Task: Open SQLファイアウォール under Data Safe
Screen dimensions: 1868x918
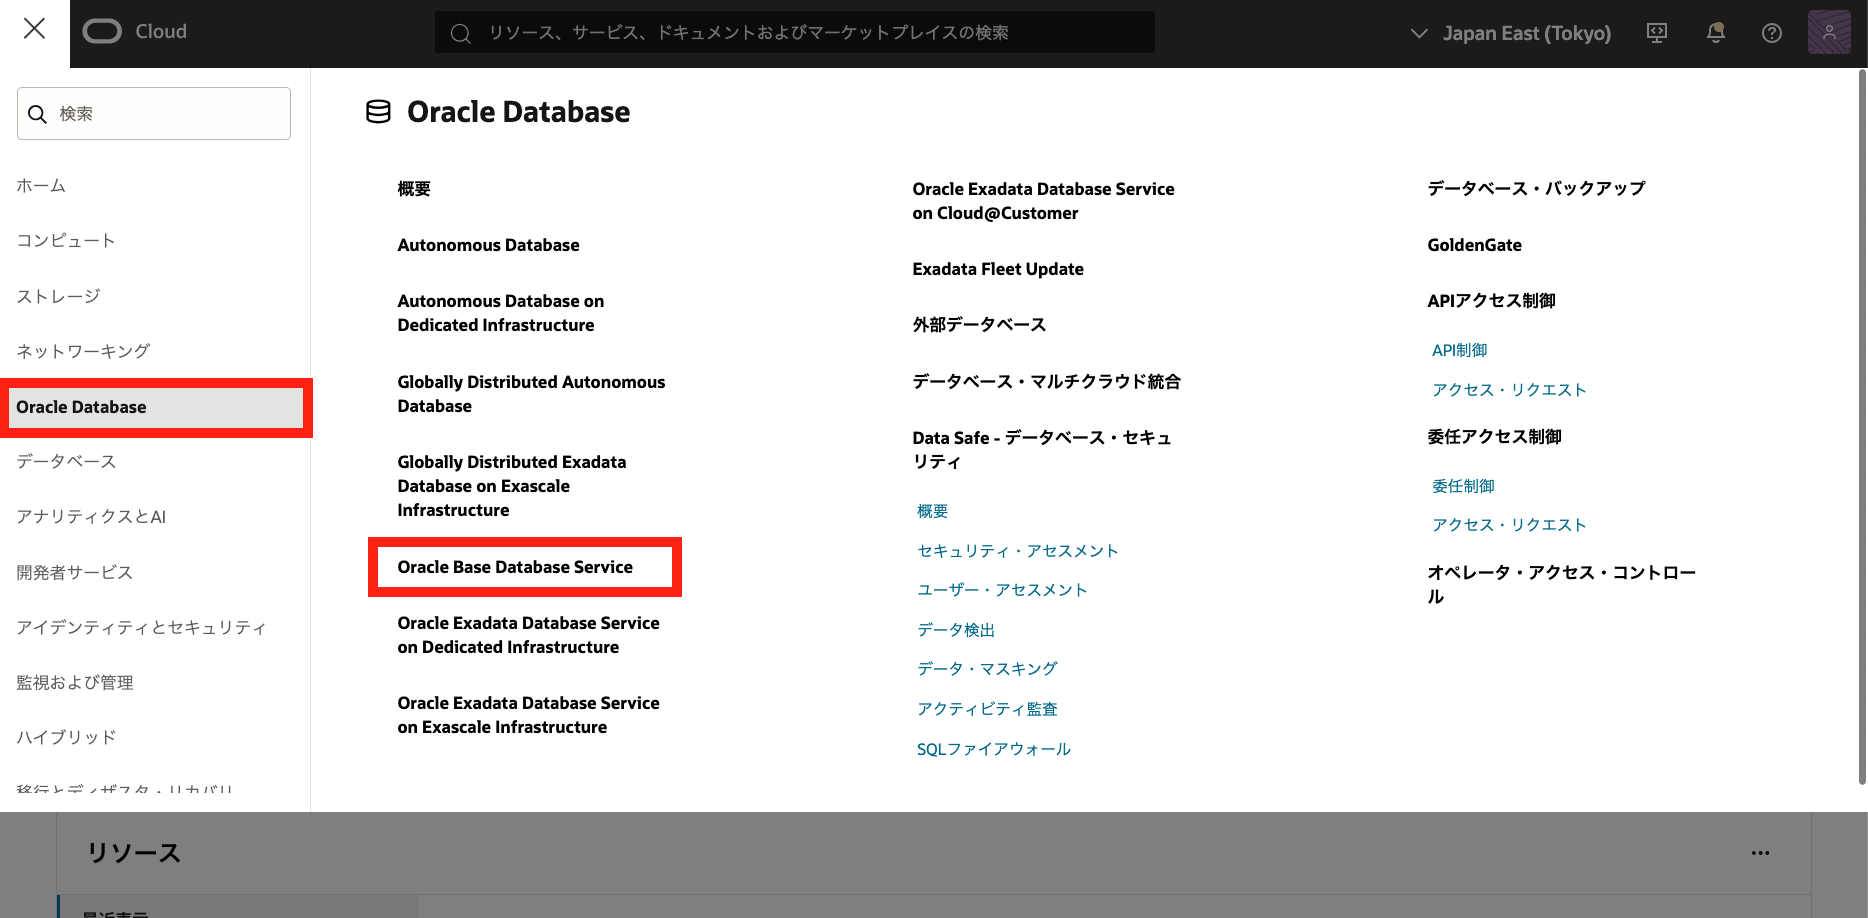Action: pyautogui.click(x=993, y=749)
